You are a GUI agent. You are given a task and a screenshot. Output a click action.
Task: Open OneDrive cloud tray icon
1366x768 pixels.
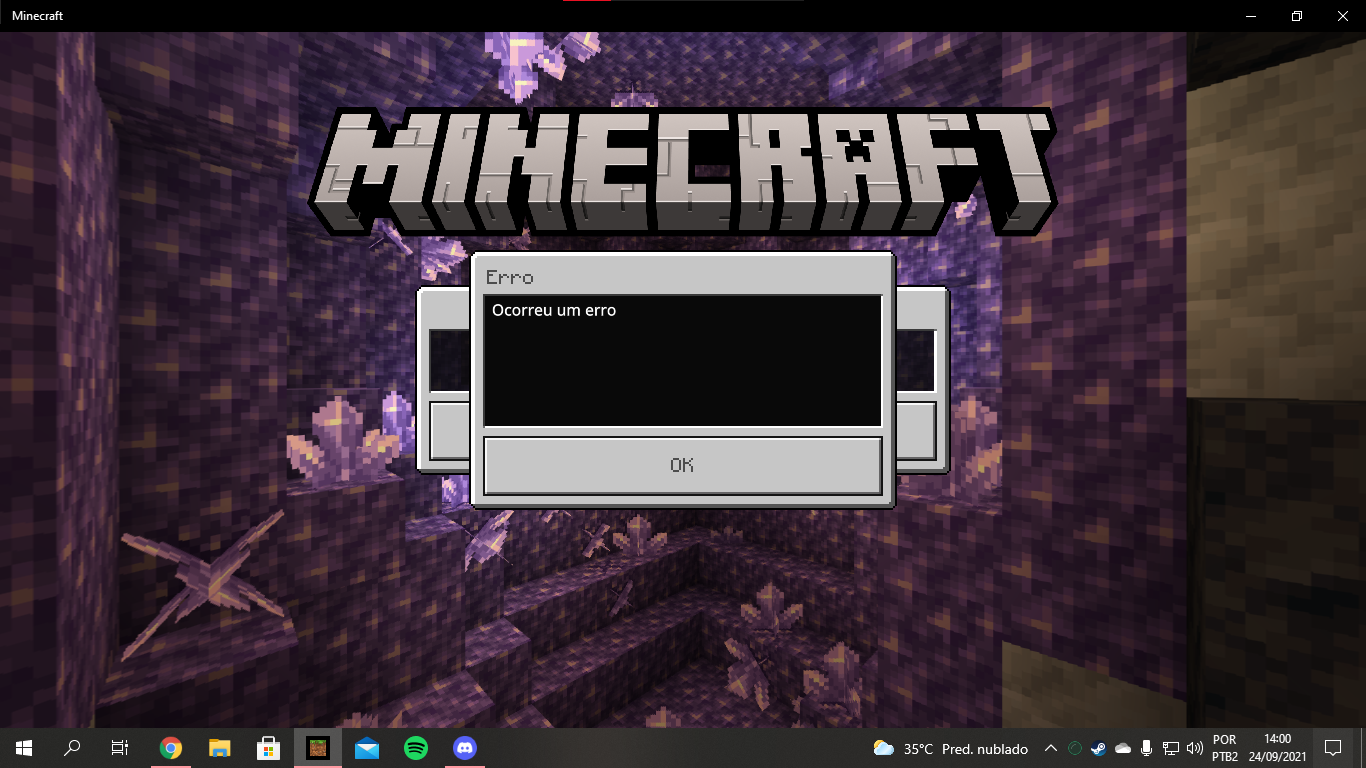[x=1122, y=748]
